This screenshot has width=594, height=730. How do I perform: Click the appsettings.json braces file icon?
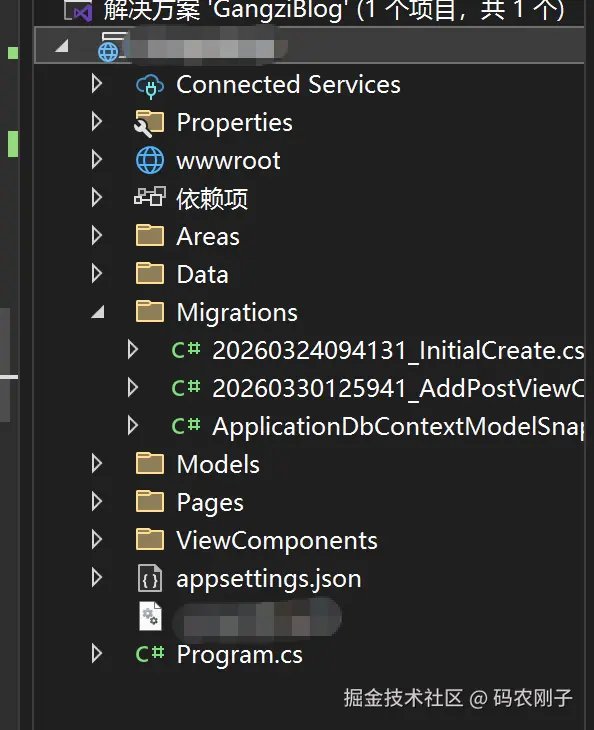150,578
